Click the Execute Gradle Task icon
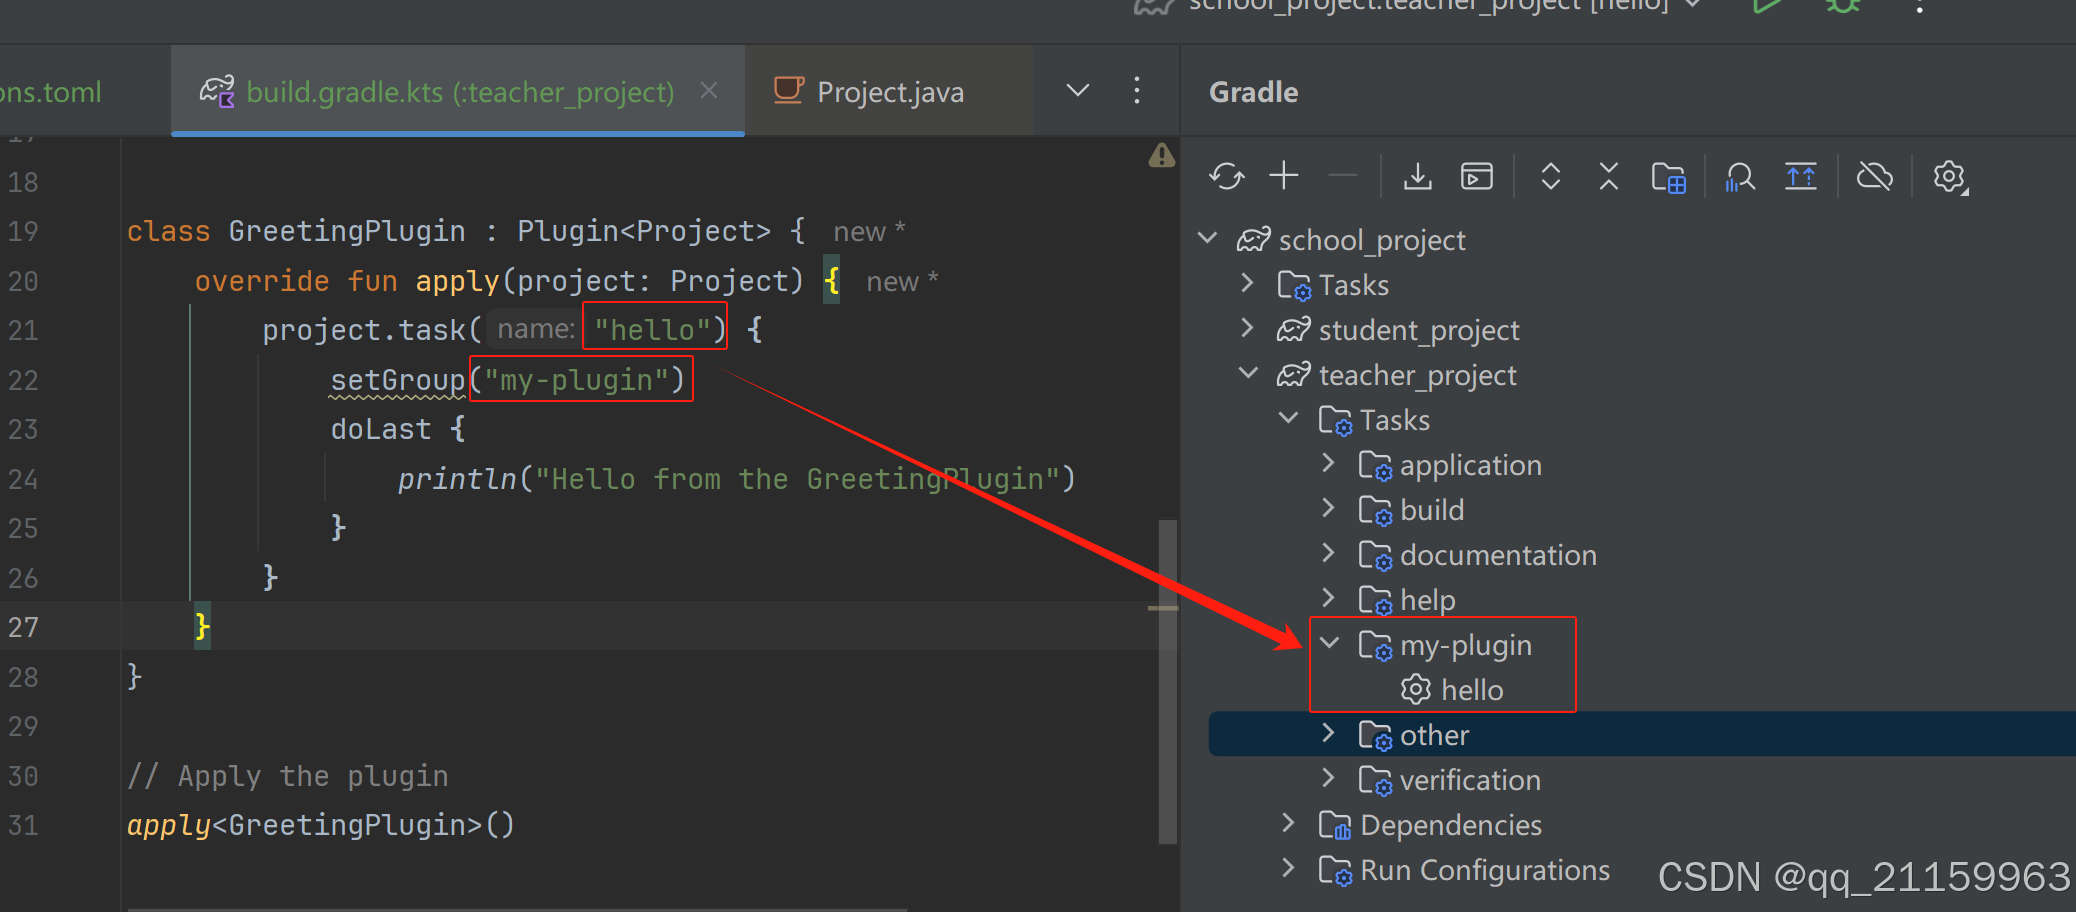The image size is (2076, 912). tap(1477, 176)
